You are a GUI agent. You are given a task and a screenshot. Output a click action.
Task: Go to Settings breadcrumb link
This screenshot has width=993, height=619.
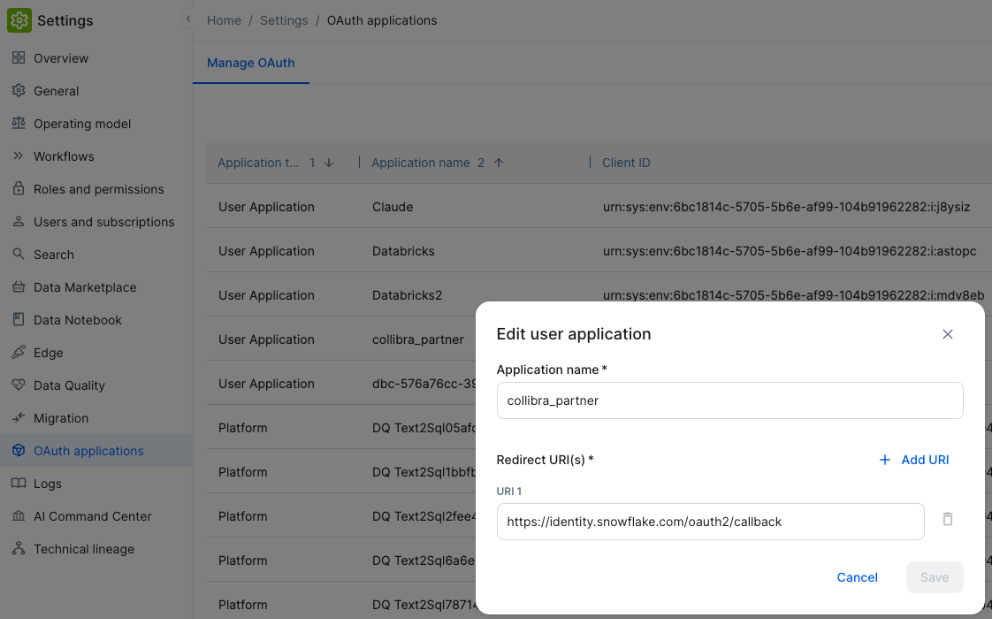(284, 20)
